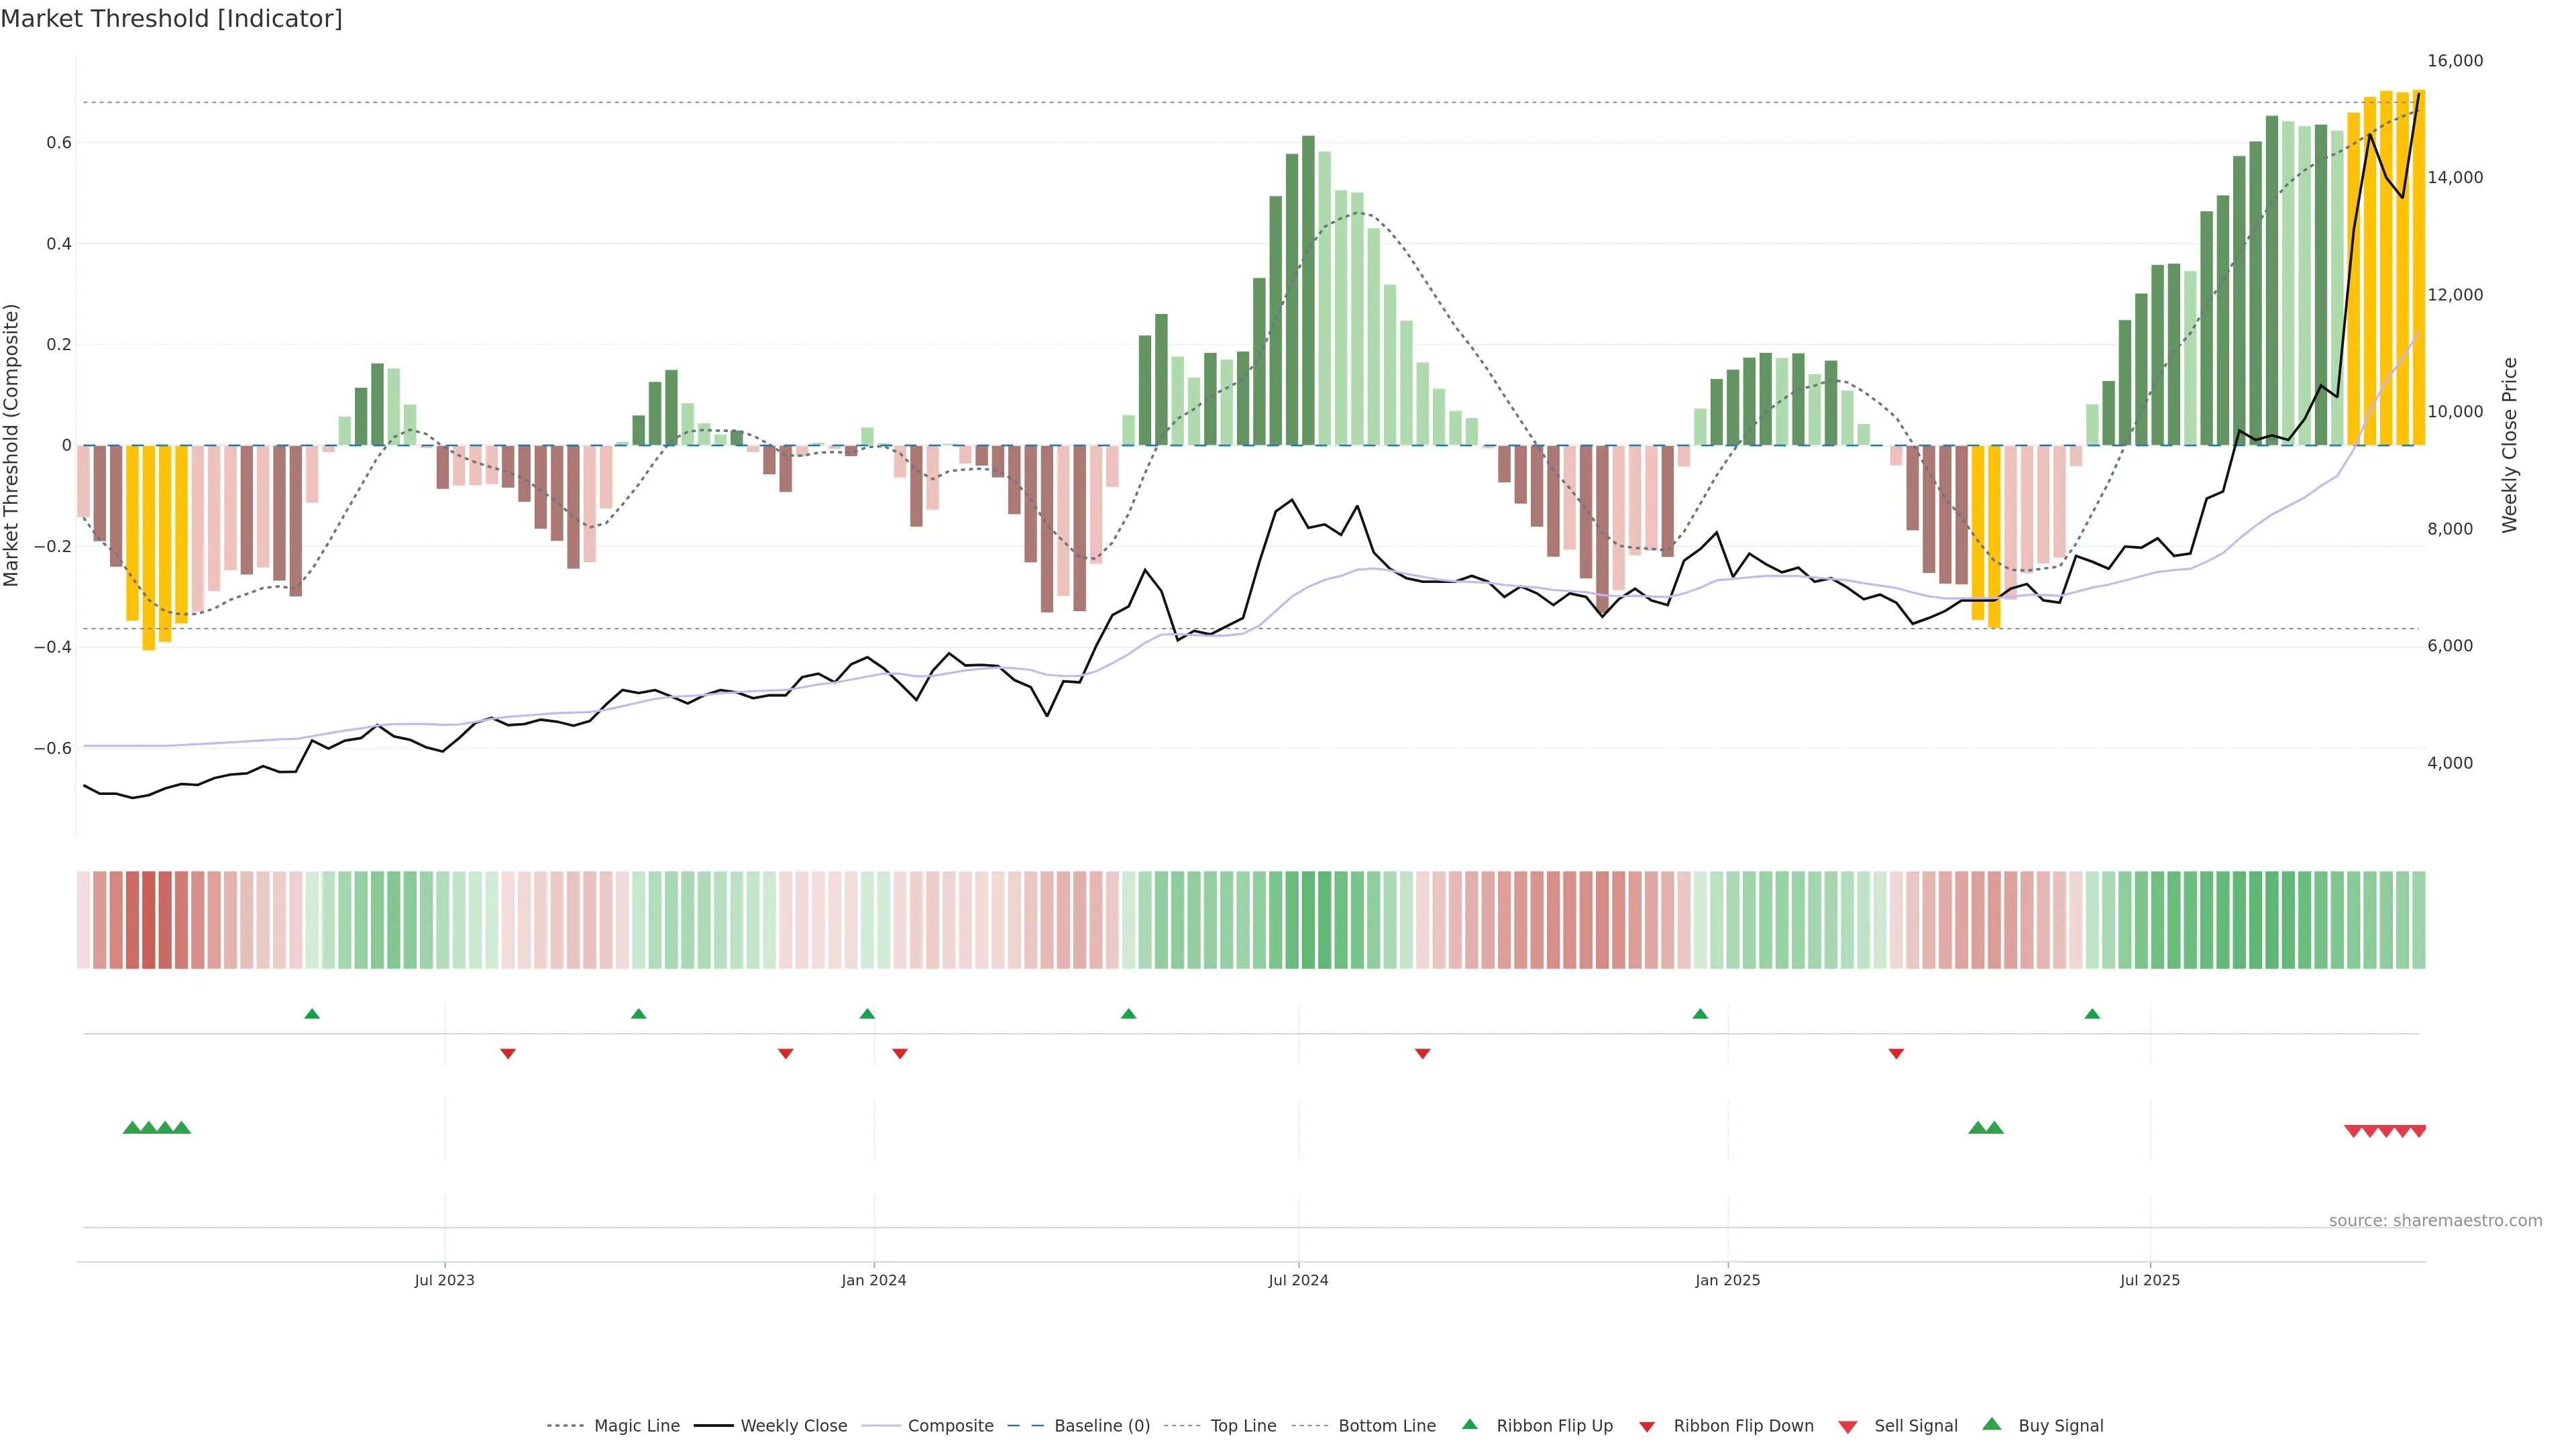Click the first green ribbon flip up marker
The width and height of the screenshot is (2576, 1449).
pyautogui.click(x=312, y=1014)
